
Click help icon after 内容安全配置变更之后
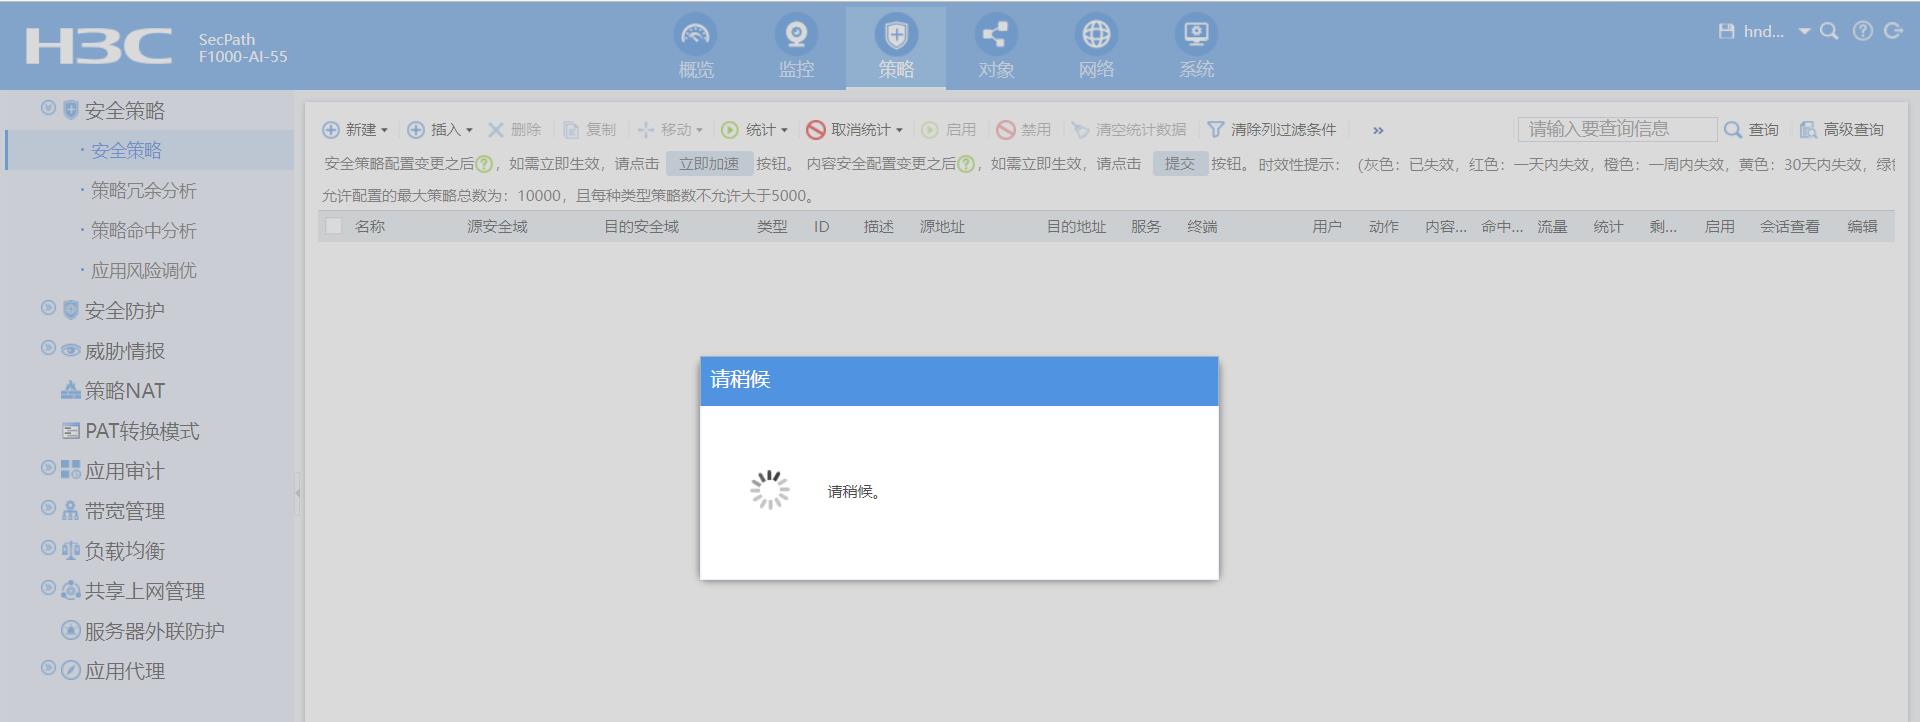(x=966, y=164)
